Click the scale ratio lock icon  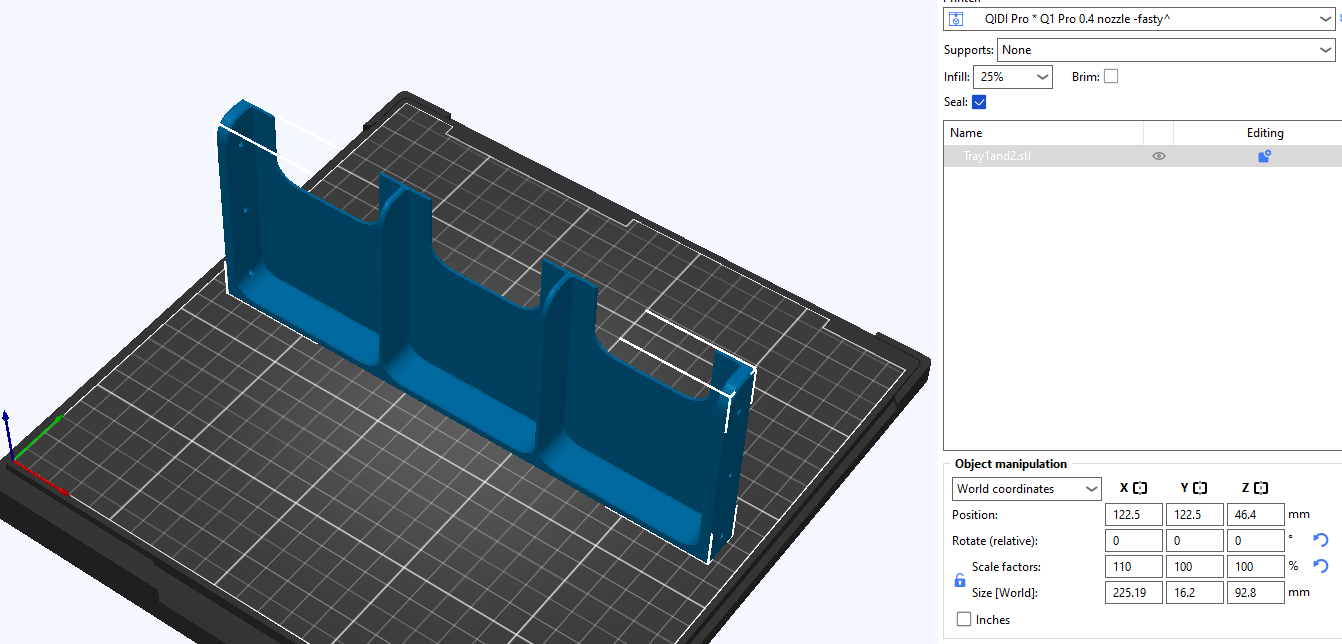click(960, 580)
